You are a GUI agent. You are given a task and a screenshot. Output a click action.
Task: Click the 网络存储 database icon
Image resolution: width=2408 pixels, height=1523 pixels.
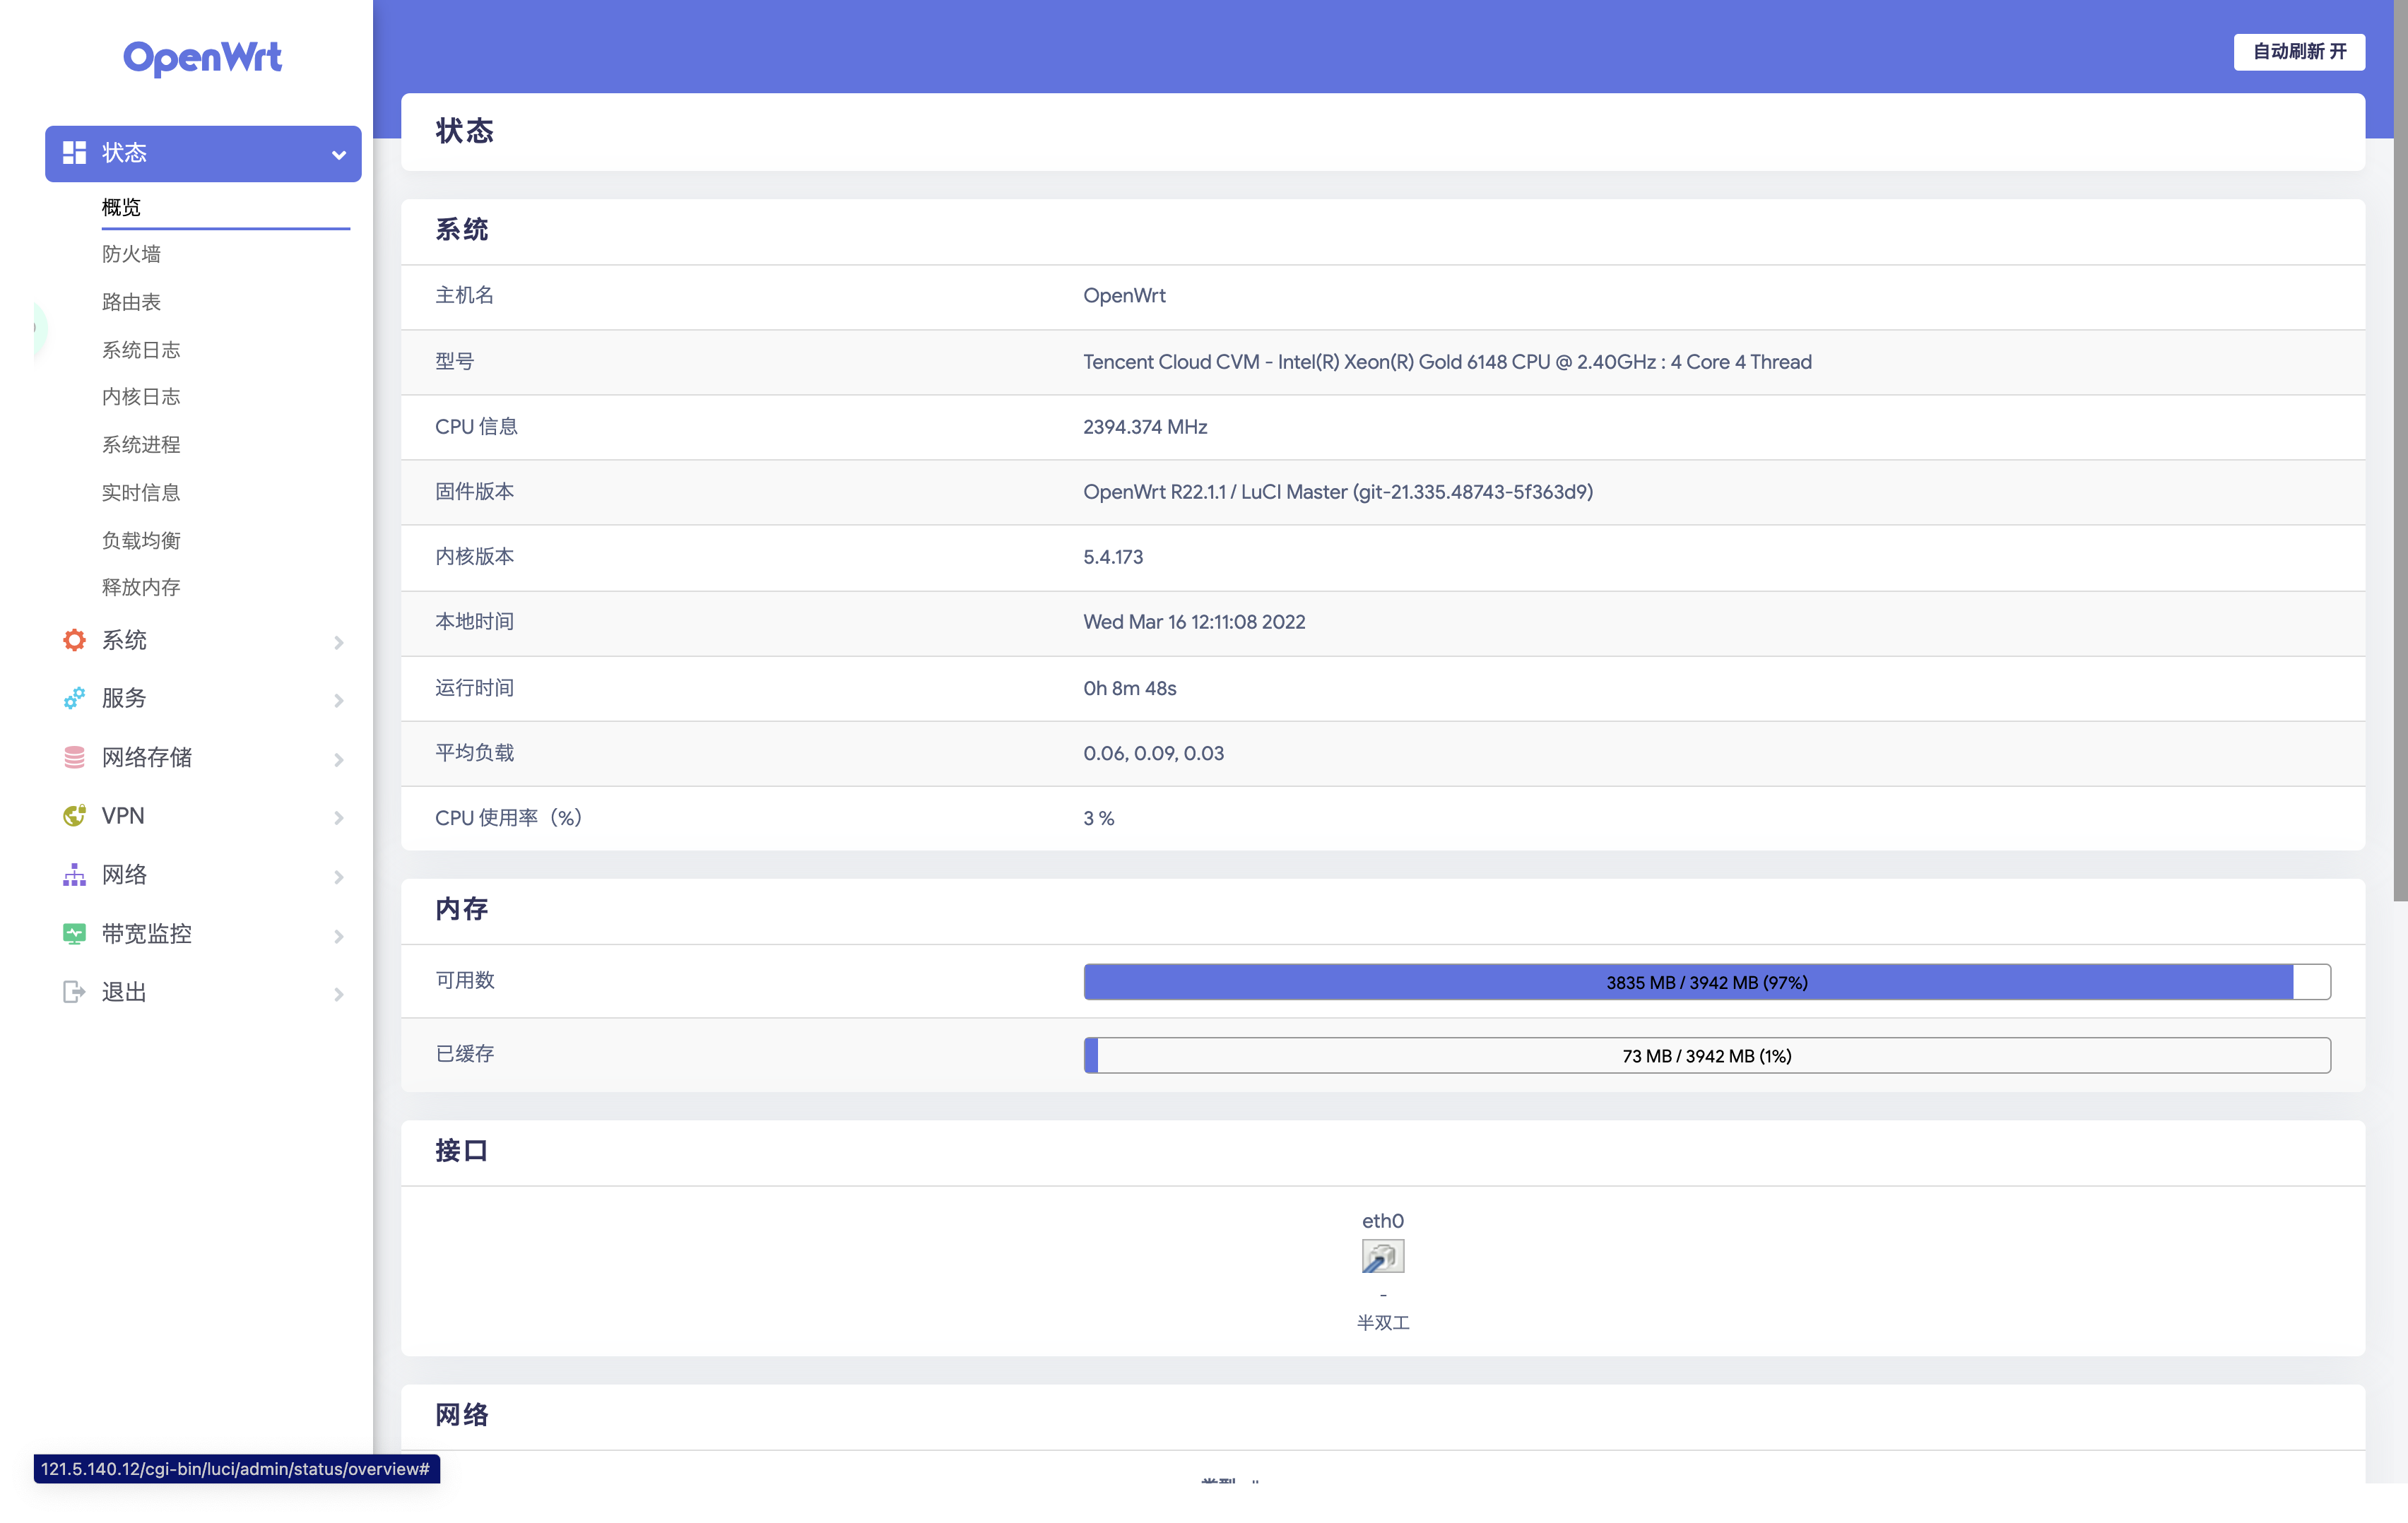pos(74,757)
